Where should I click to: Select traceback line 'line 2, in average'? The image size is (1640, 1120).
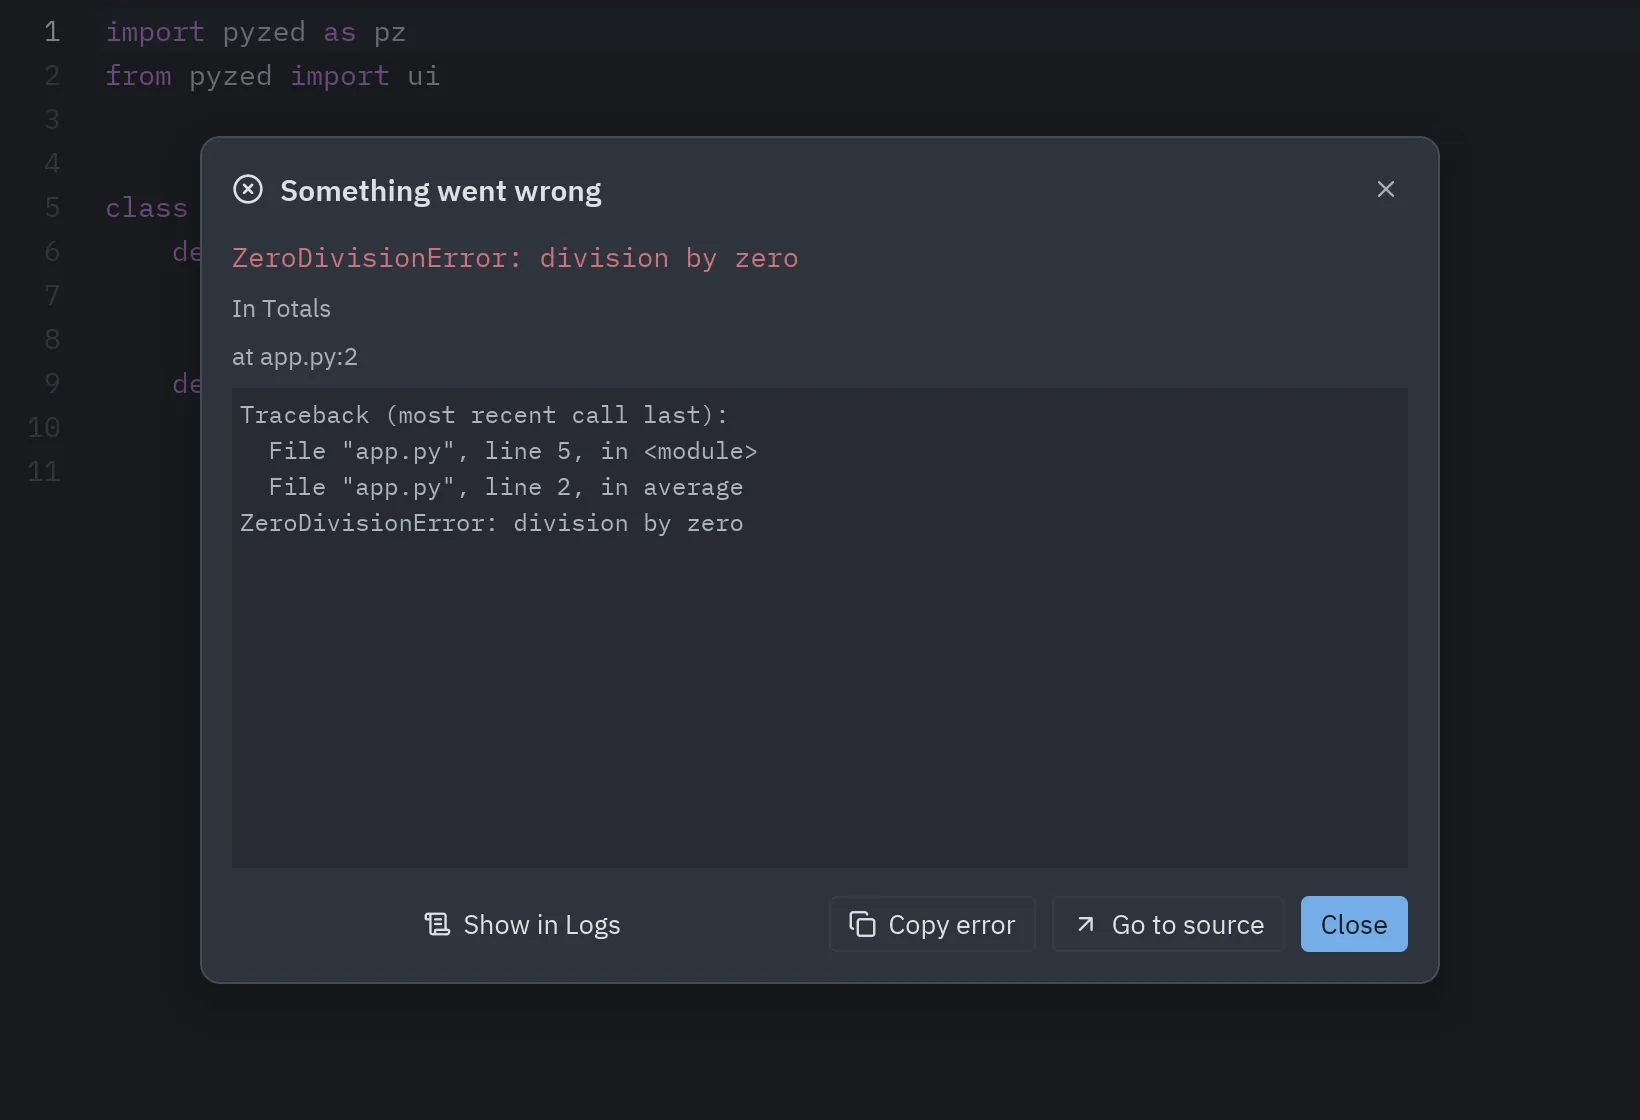coord(506,487)
